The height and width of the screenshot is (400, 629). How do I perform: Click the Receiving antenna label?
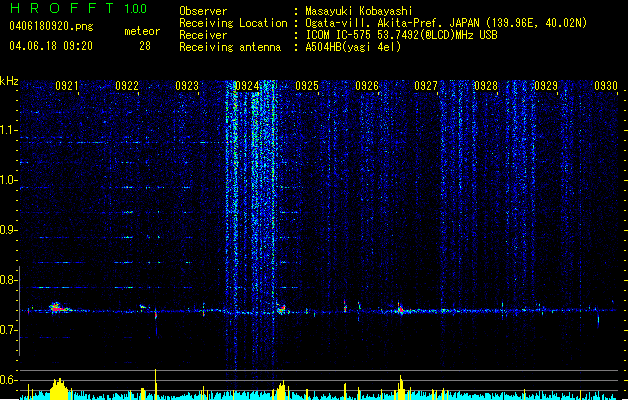pos(230,47)
